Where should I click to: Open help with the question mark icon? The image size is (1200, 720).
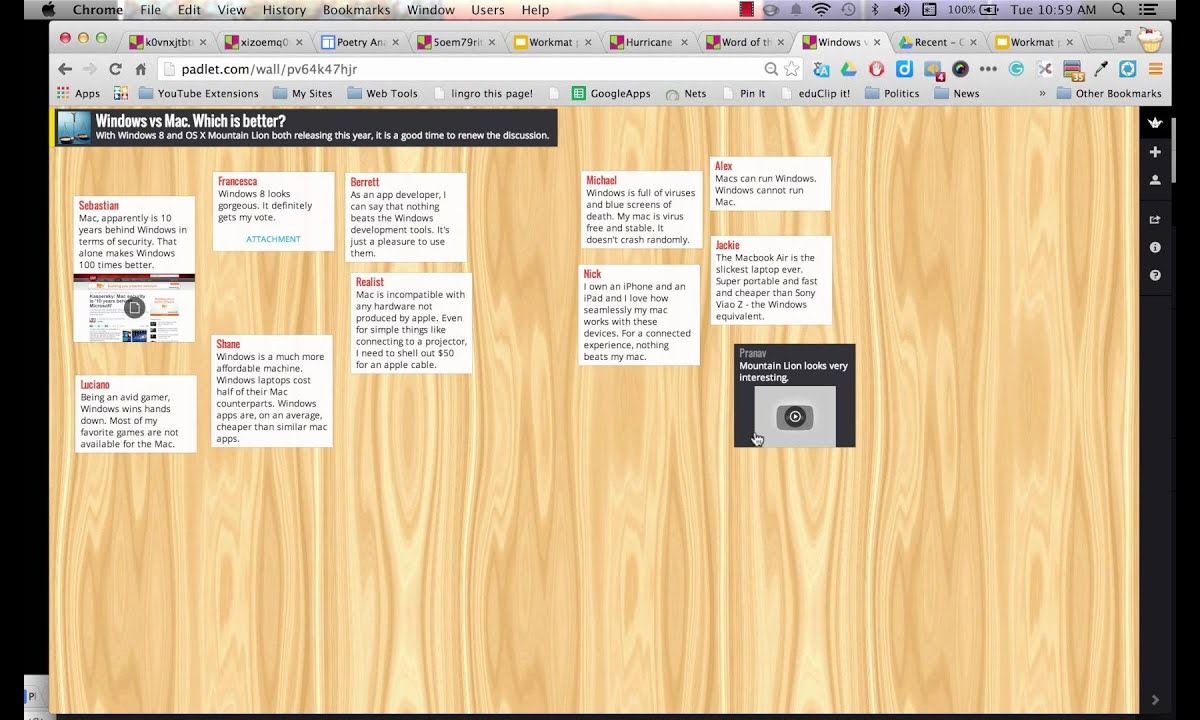(1155, 275)
